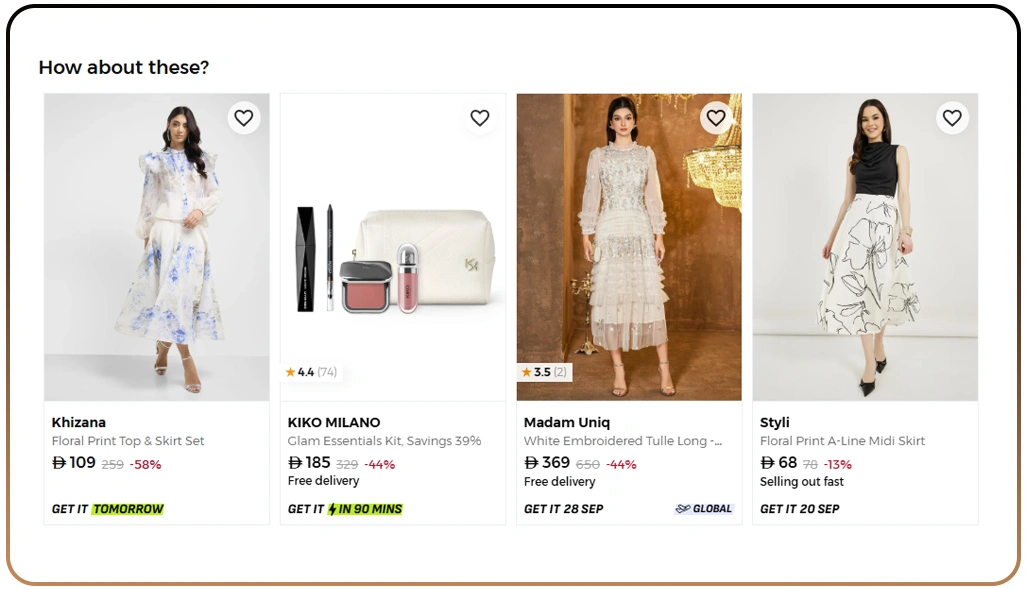1026x589 pixels.
Task: Click the Selling out fast label on Styli card
Action: [x=802, y=481]
